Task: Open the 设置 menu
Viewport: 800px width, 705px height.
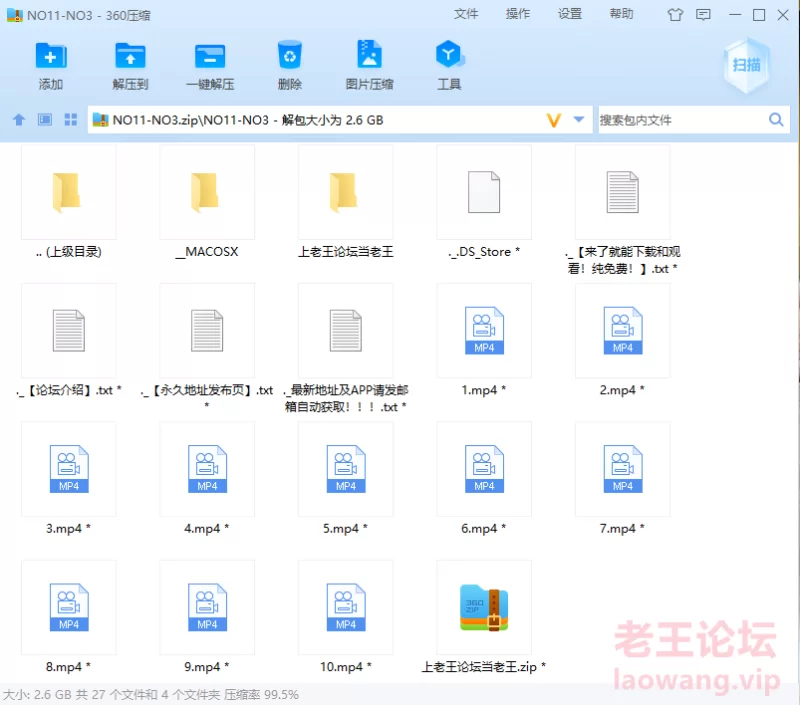Action: coord(570,14)
